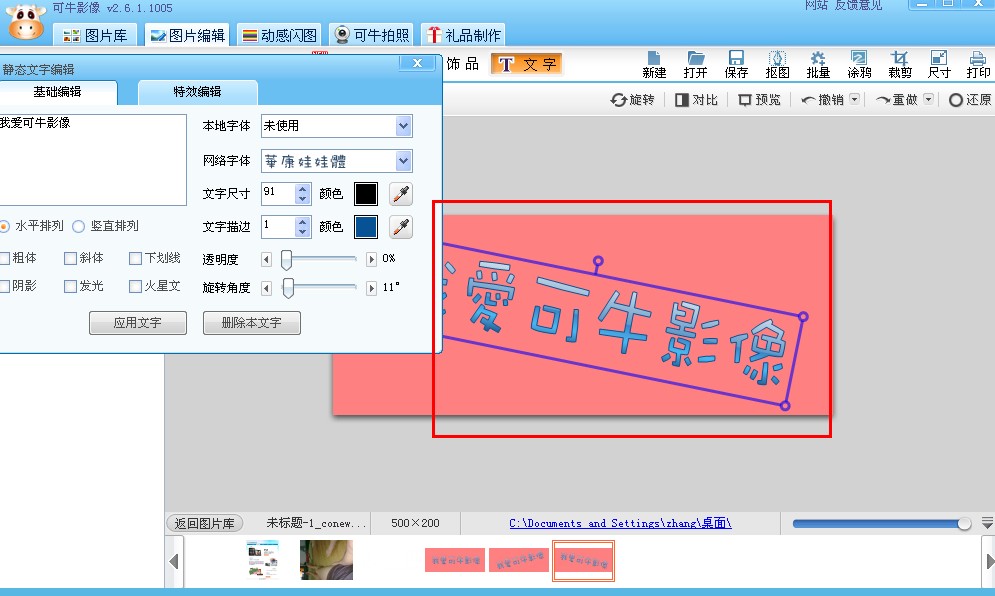Switch to the 图片库 tab
Image resolution: width=995 pixels, height=596 pixels.
click(x=95, y=36)
